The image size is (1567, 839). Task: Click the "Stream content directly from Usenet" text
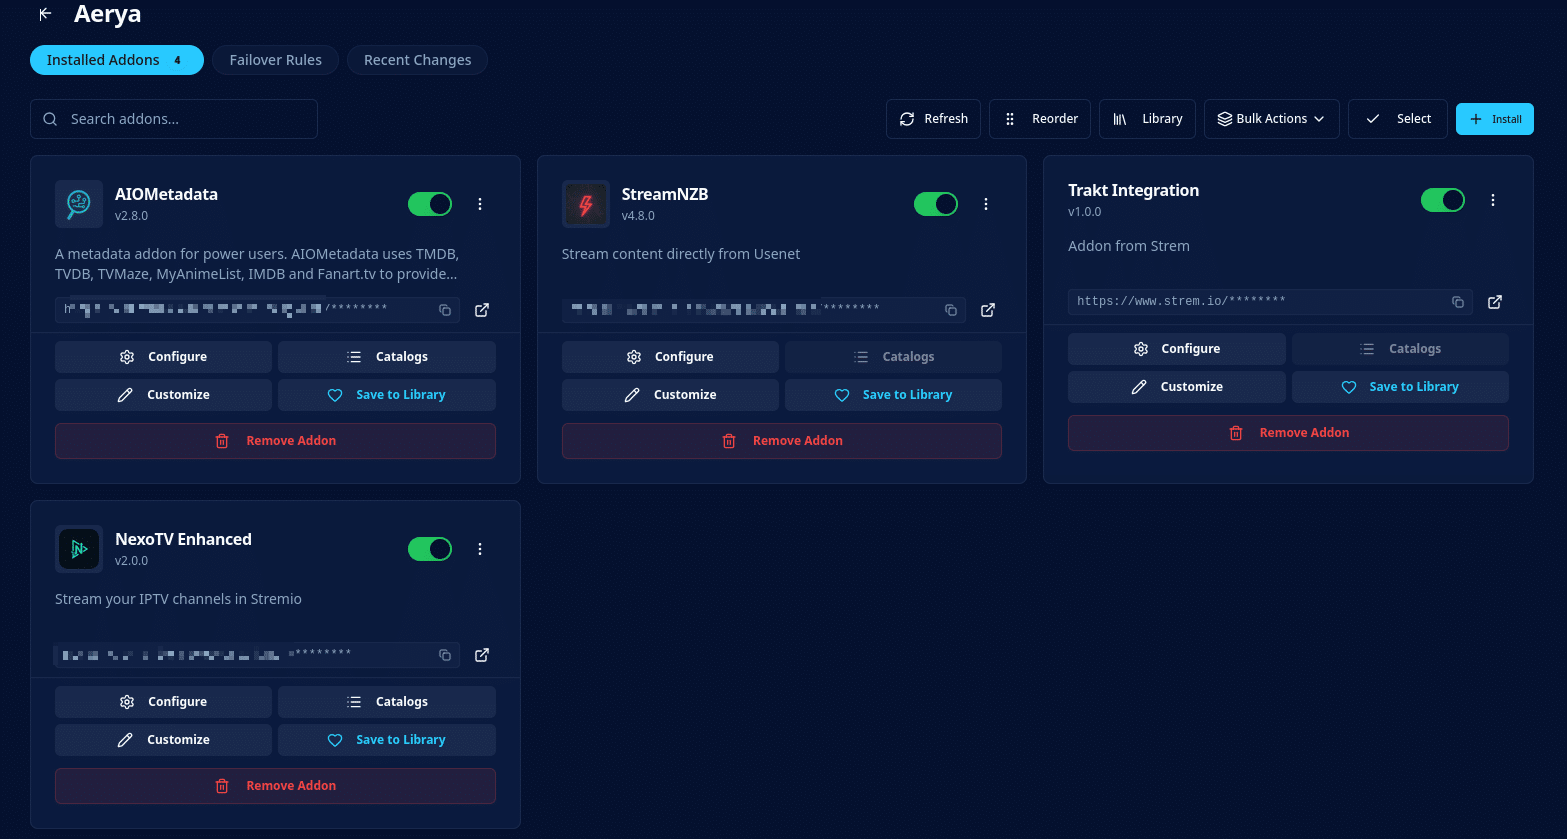[681, 254]
